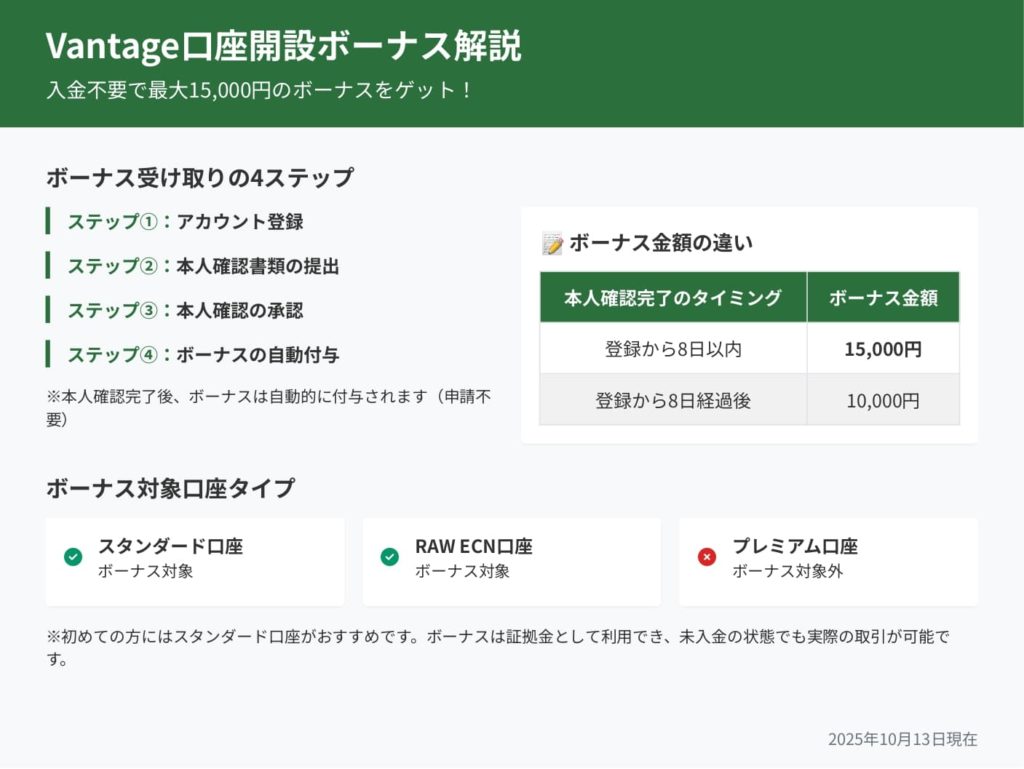Click the RAW ECN口座 card title
The width and height of the screenshot is (1024, 769).
coord(473,546)
